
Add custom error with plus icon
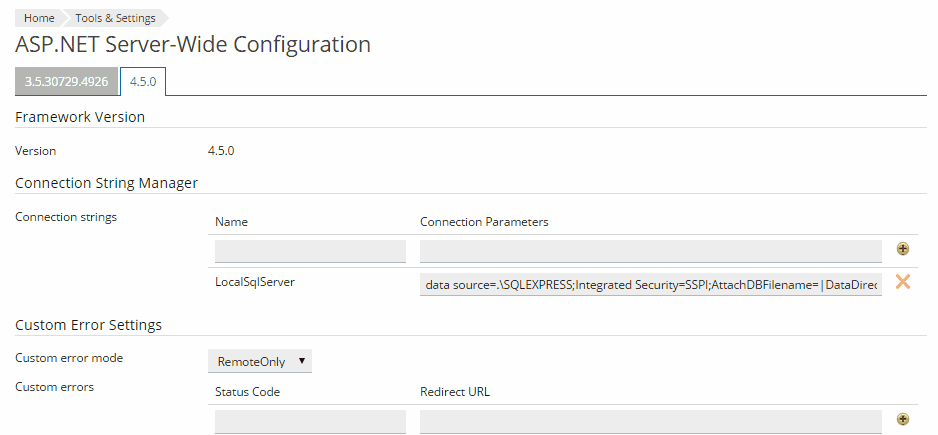pos(903,420)
